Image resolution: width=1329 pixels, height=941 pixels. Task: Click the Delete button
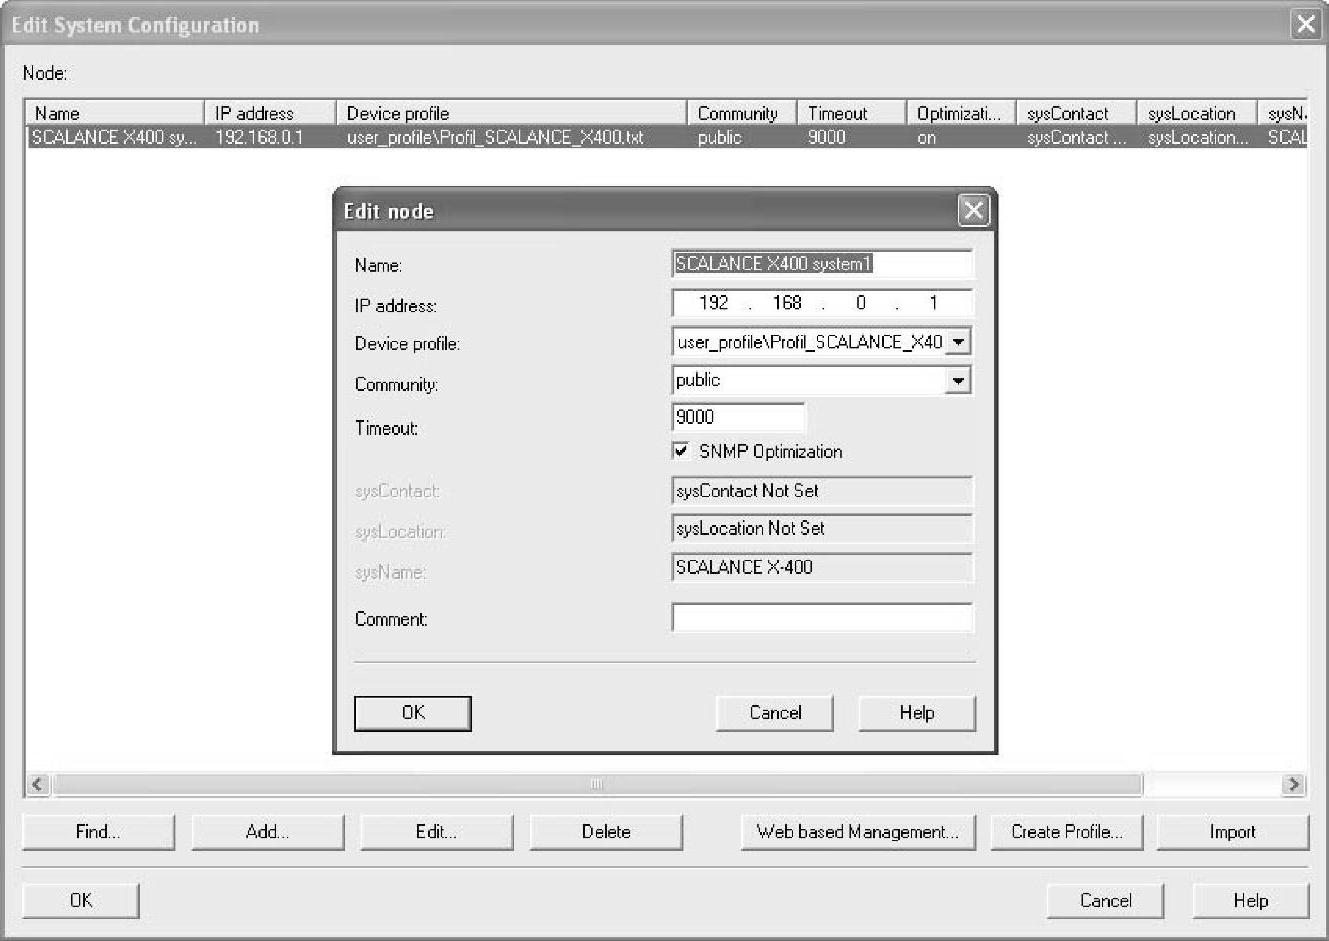pos(606,832)
